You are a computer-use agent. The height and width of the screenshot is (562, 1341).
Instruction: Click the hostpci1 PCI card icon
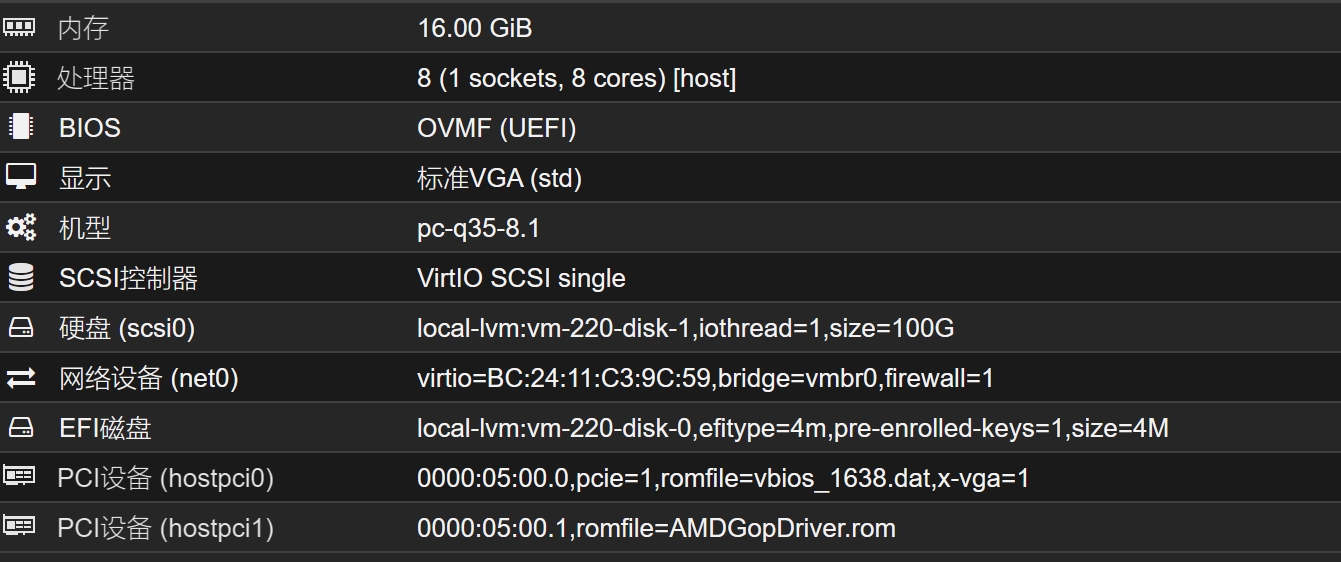point(19,526)
